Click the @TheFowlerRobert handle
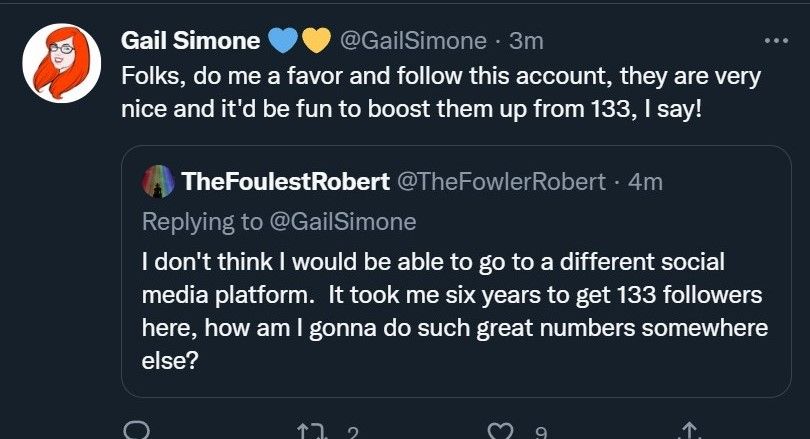The image size is (810, 439). point(502,181)
